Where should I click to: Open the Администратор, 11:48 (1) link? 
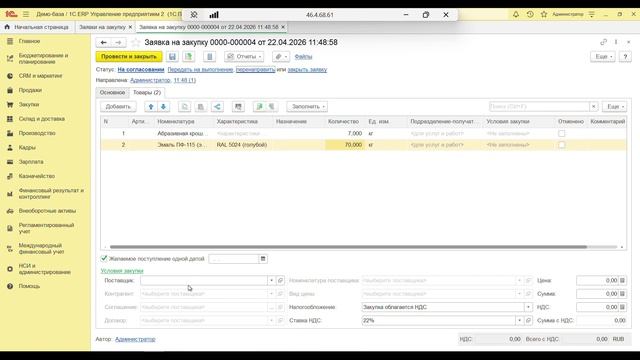coord(163,80)
